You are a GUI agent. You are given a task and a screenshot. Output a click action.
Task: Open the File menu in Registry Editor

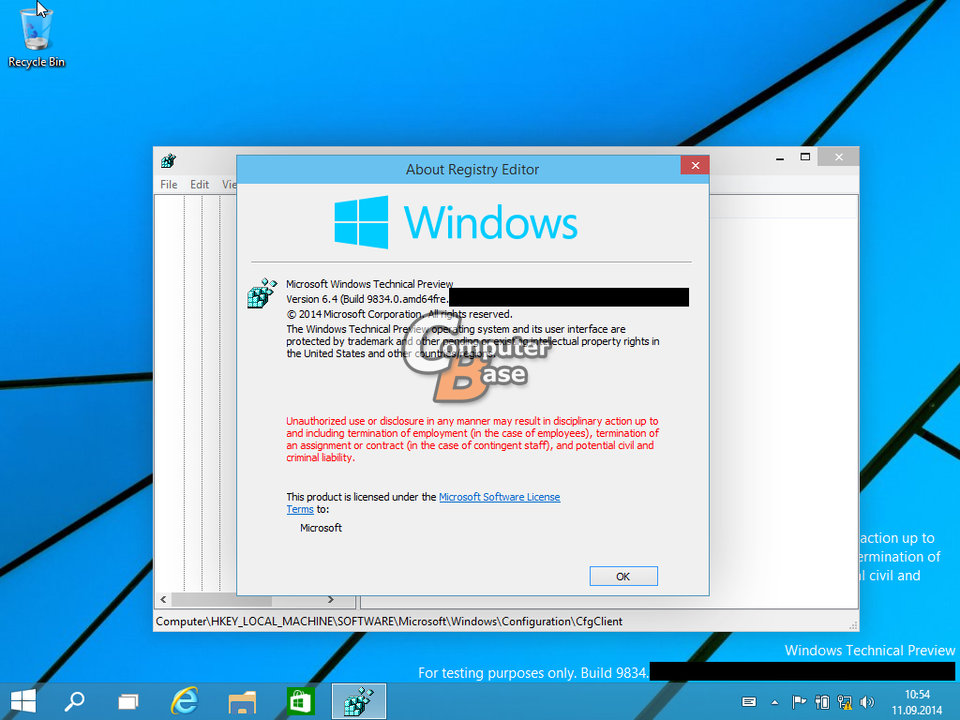(169, 184)
